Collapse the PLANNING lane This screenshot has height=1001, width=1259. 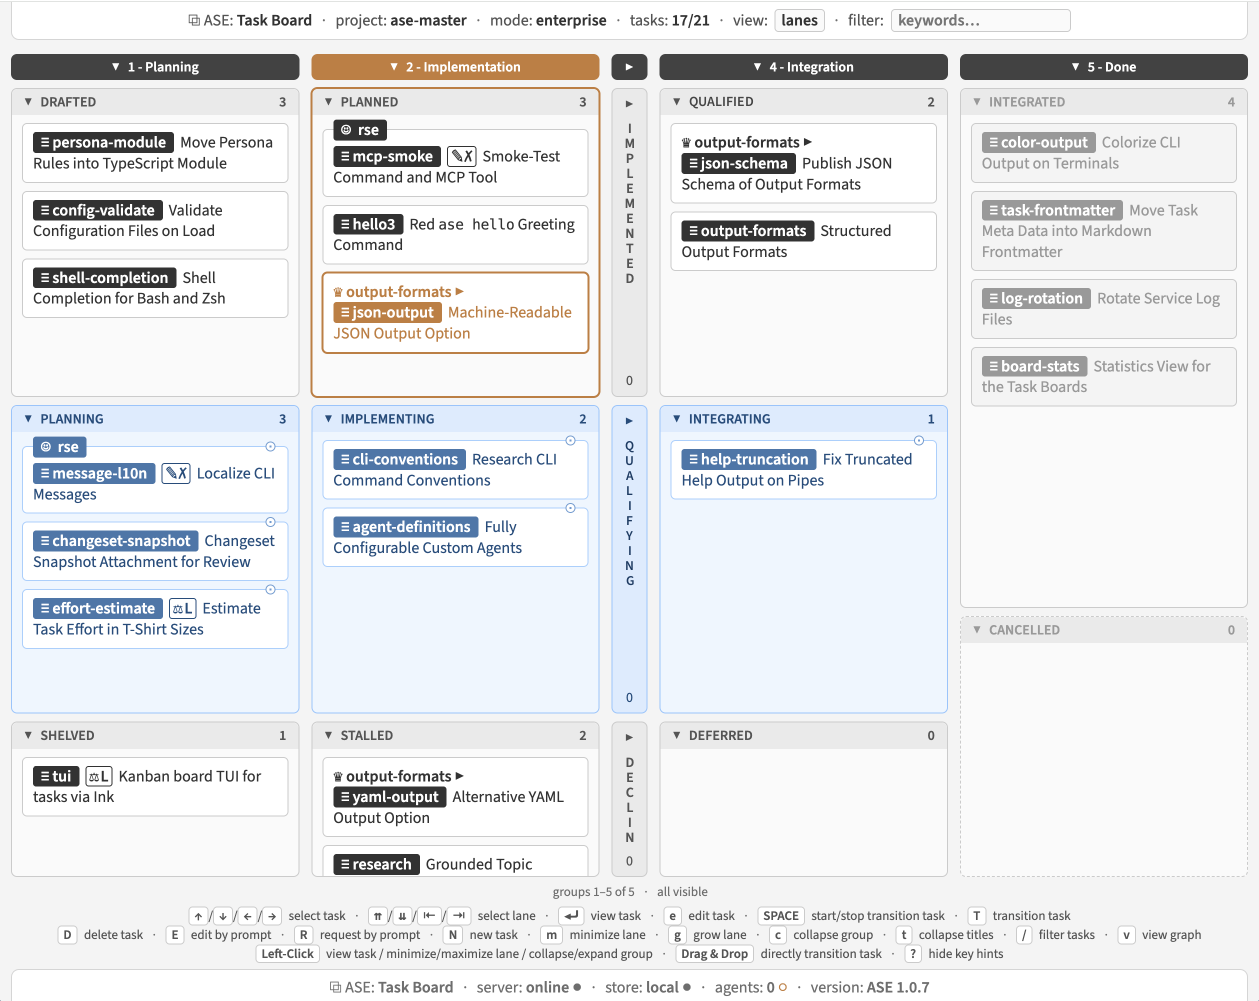pos(28,419)
